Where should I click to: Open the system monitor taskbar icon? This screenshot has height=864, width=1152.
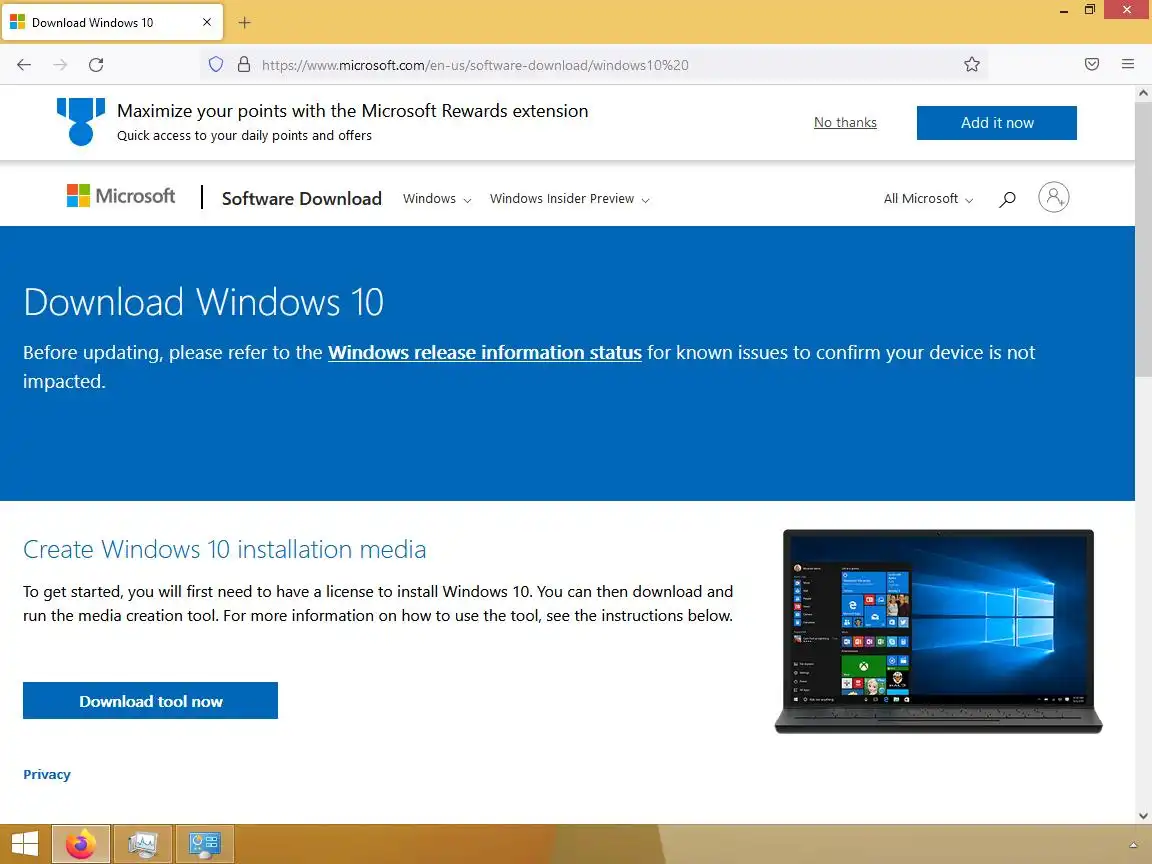click(143, 843)
